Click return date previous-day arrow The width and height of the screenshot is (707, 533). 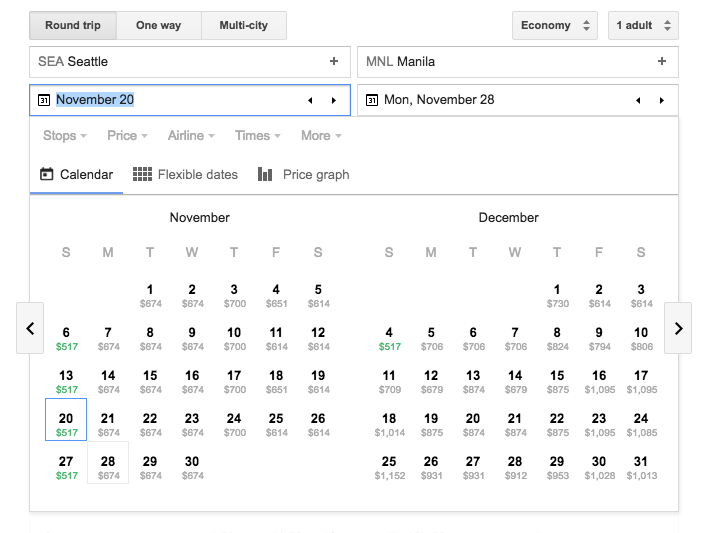click(638, 100)
